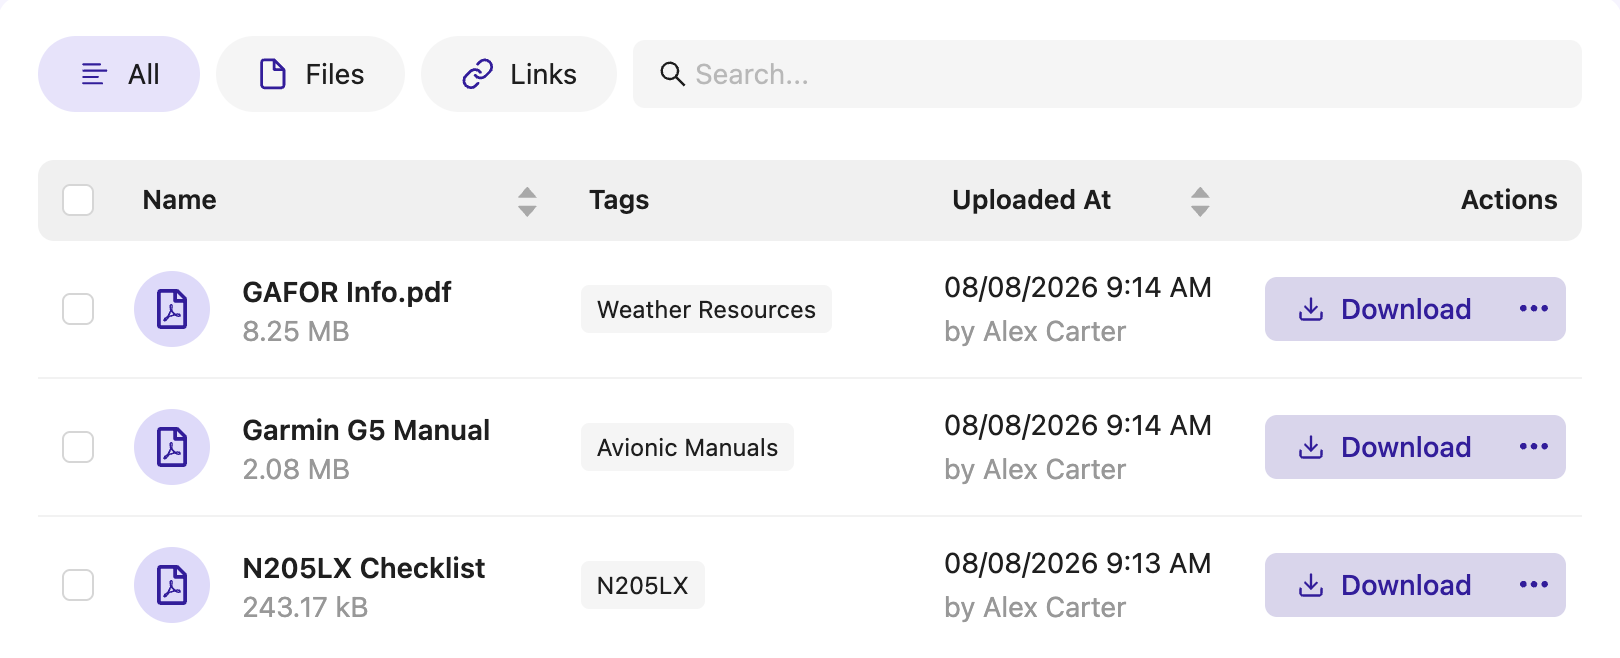
Task: Check the box for GAFOR Info.pdf
Action: pos(78,309)
